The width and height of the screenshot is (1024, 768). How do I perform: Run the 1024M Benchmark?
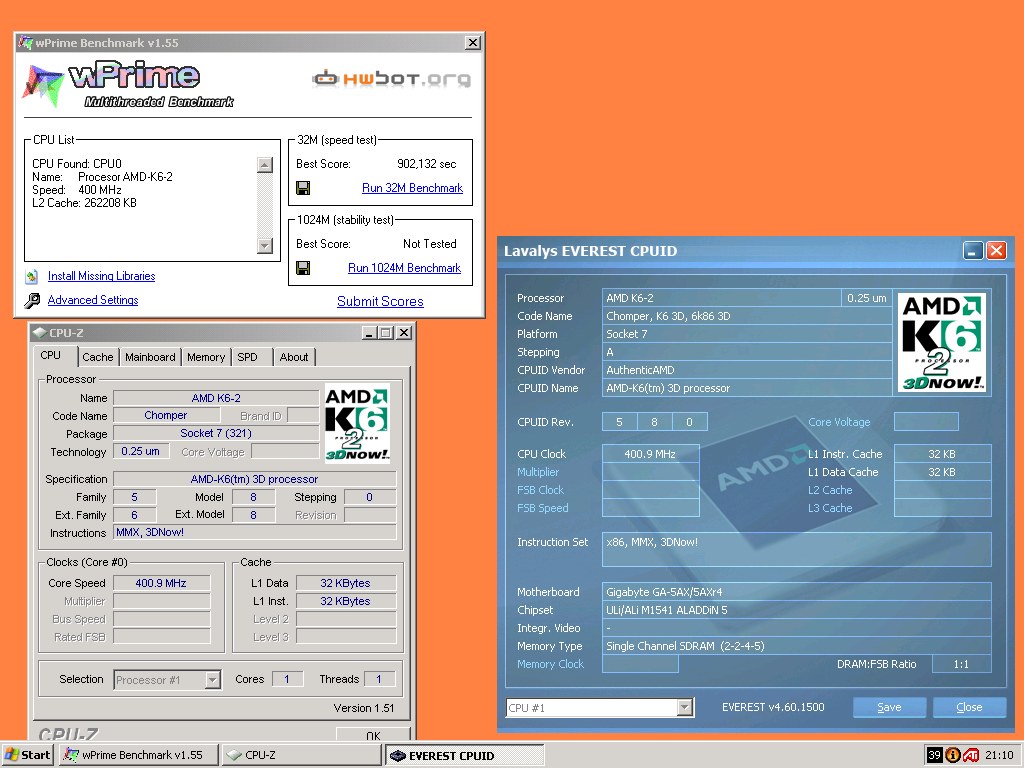click(x=404, y=268)
